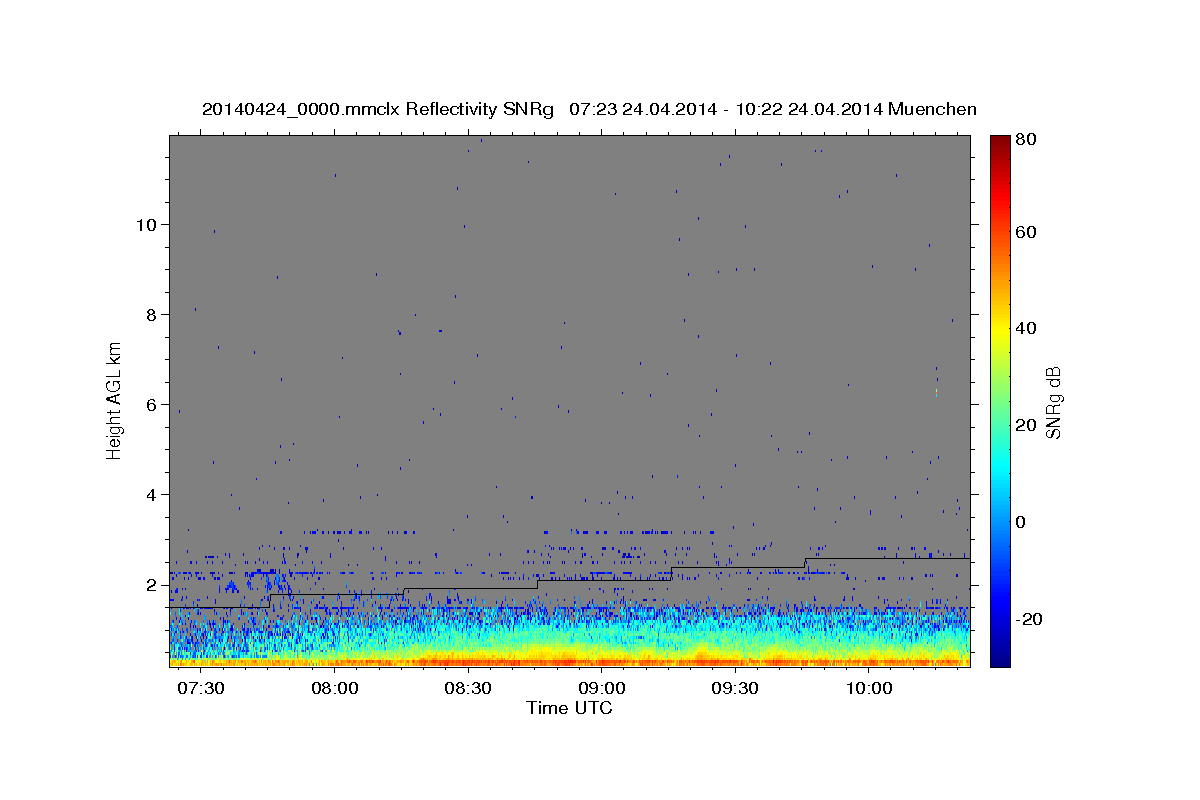Click the 09:30 time tick label

(735, 689)
